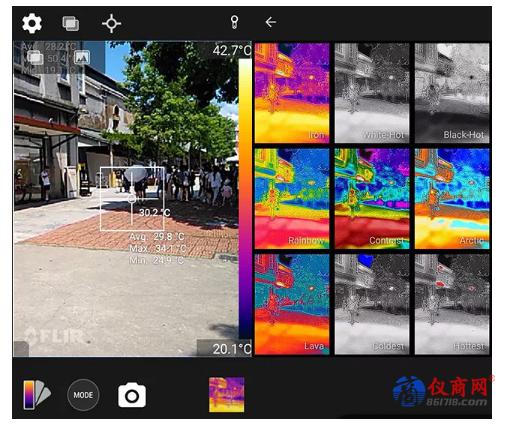Choose the Hottest palette thumbnail
This screenshot has height=428, width=521.
[452, 304]
